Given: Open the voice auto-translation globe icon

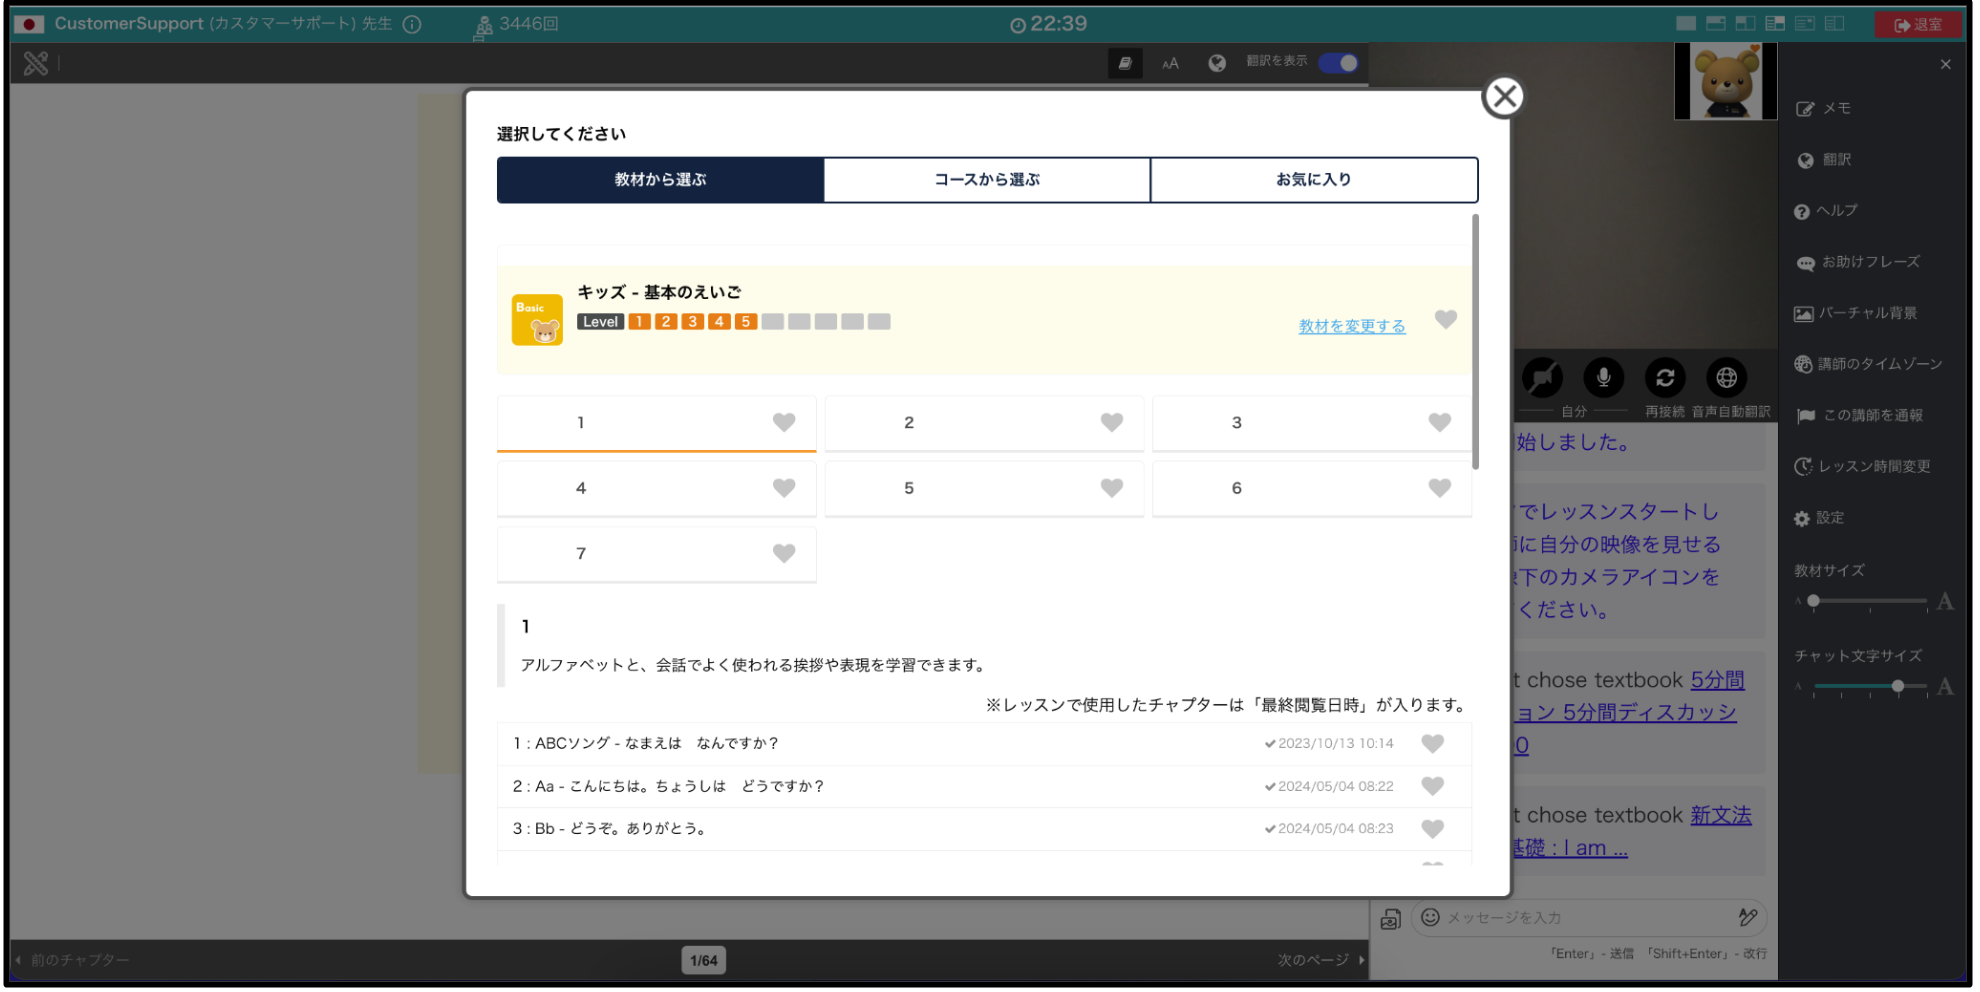Looking at the screenshot, I should click(1726, 378).
